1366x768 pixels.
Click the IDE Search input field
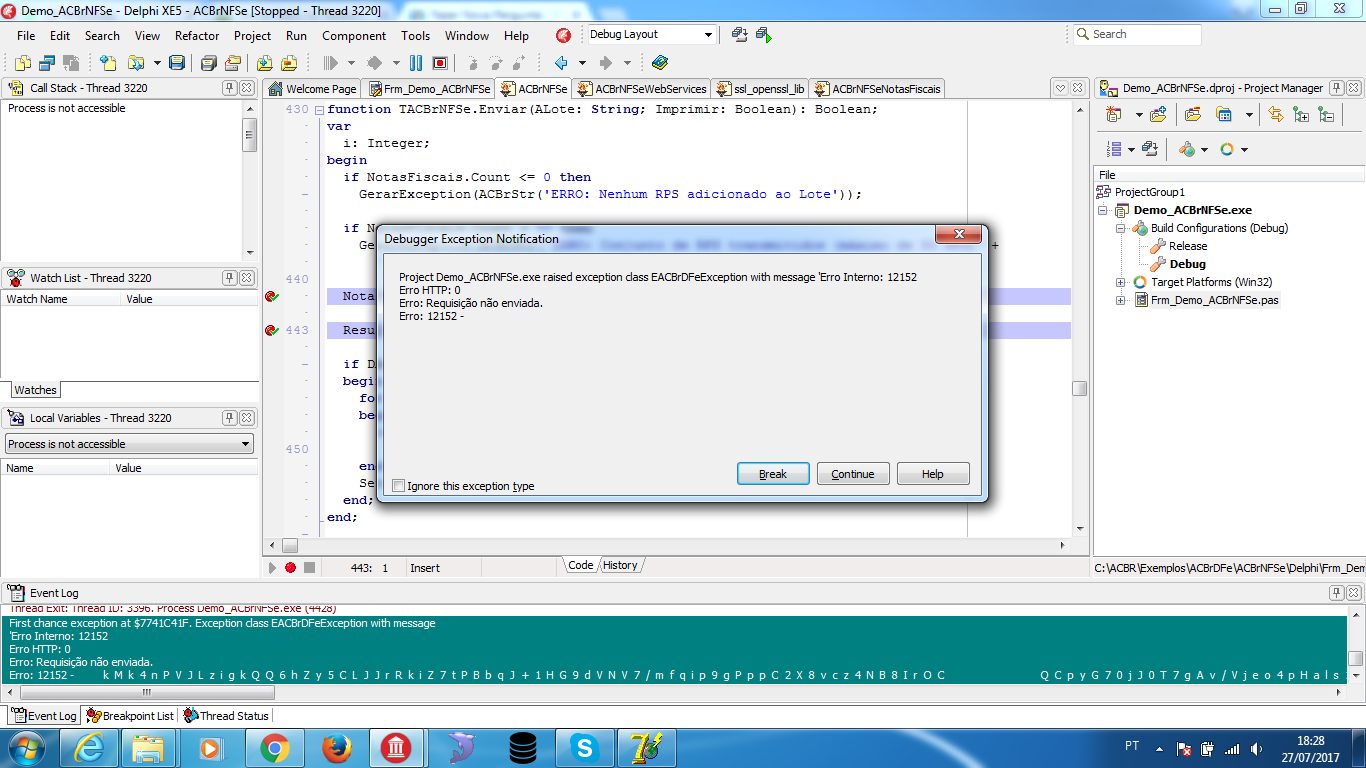(x=1137, y=35)
